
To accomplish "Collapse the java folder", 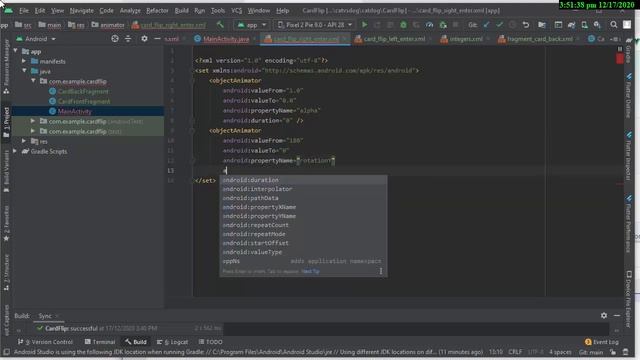I will click(24, 71).
